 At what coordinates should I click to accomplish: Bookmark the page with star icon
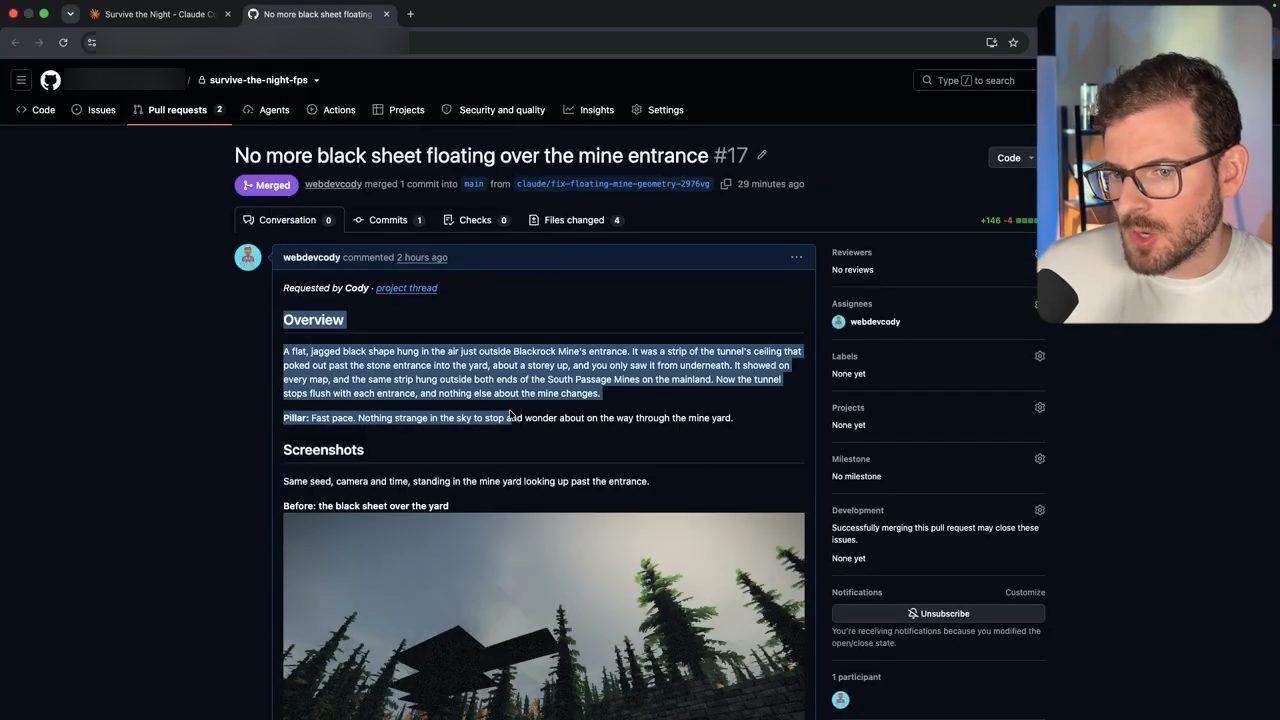click(x=1013, y=42)
